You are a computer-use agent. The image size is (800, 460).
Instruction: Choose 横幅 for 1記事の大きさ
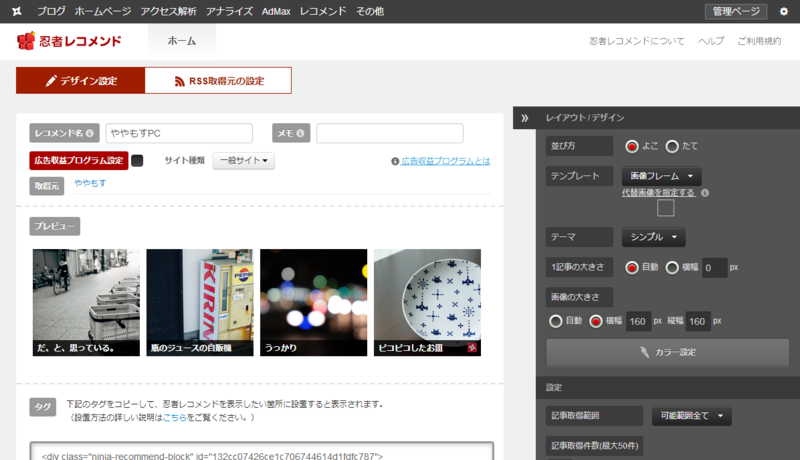pyautogui.click(x=672, y=267)
